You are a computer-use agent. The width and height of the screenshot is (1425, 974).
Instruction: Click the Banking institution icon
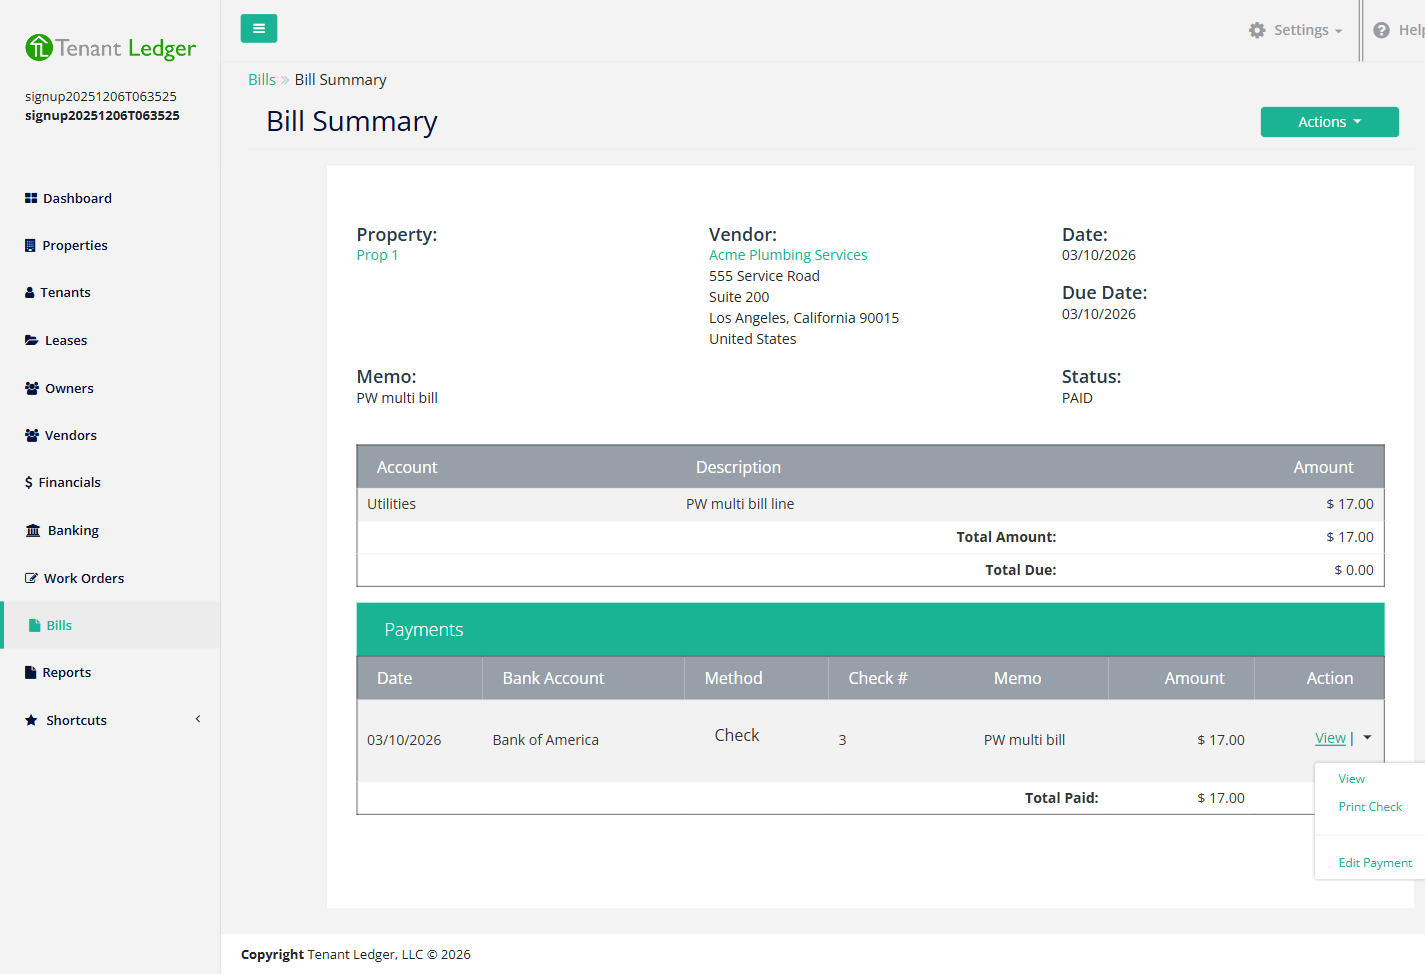pyautogui.click(x=33, y=530)
